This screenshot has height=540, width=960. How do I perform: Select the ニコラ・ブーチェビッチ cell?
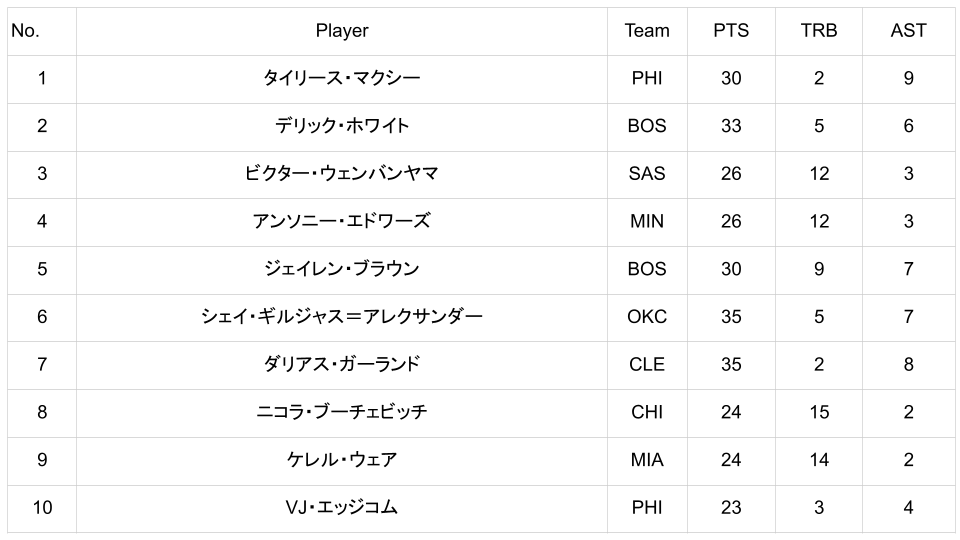(x=342, y=412)
